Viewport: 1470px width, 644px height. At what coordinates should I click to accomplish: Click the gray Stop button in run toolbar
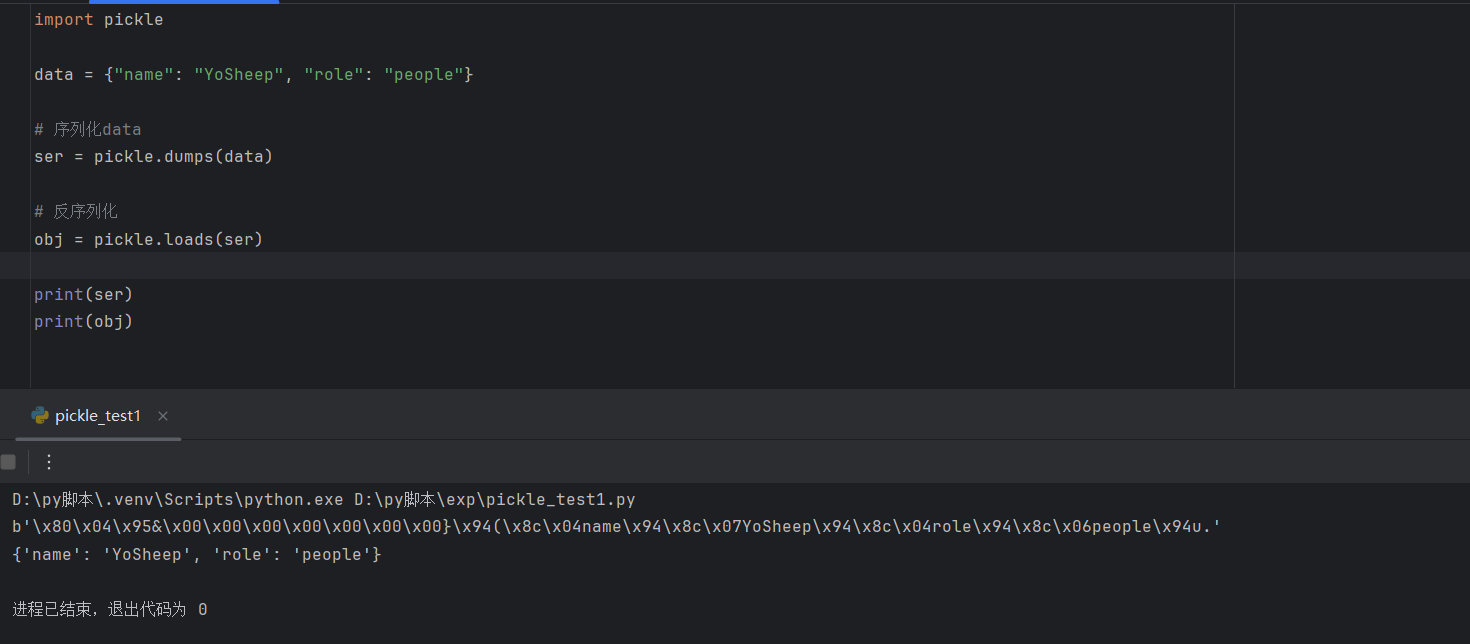tap(8, 462)
